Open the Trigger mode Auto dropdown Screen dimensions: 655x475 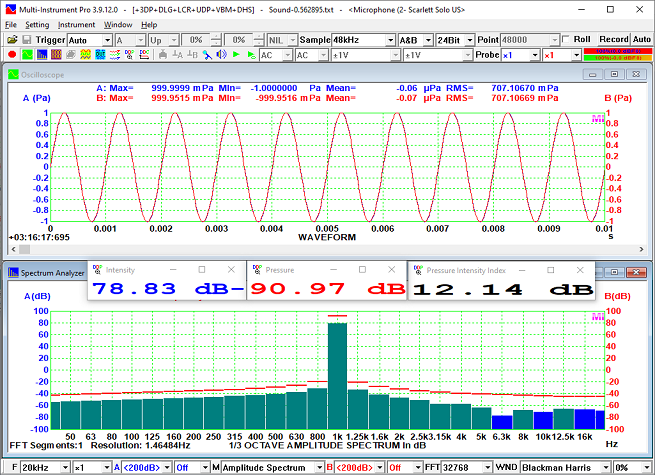click(x=107, y=39)
